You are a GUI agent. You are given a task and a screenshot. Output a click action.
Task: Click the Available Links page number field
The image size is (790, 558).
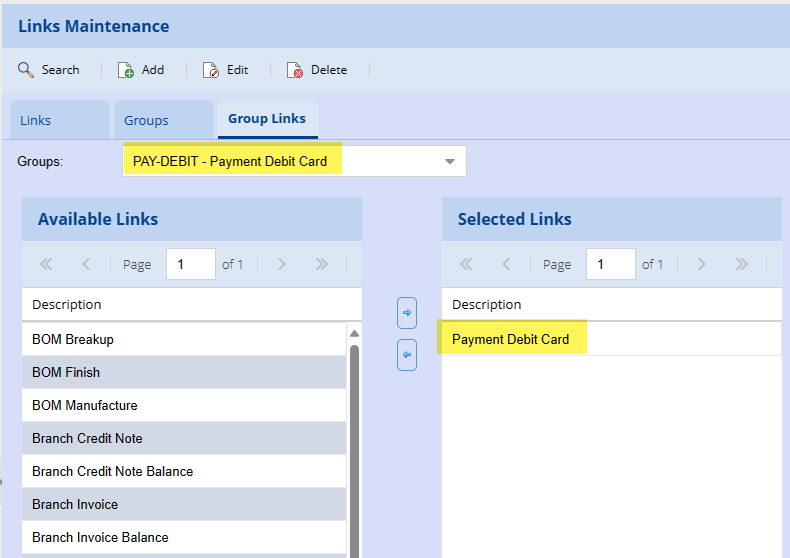pos(190,264)
